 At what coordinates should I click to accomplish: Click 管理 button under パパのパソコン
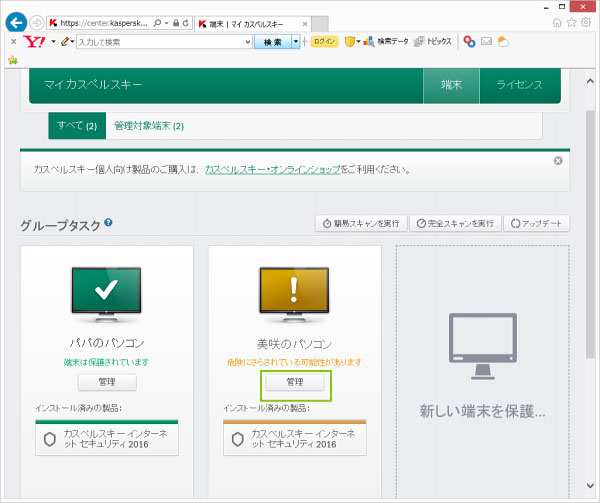(107, 382)
